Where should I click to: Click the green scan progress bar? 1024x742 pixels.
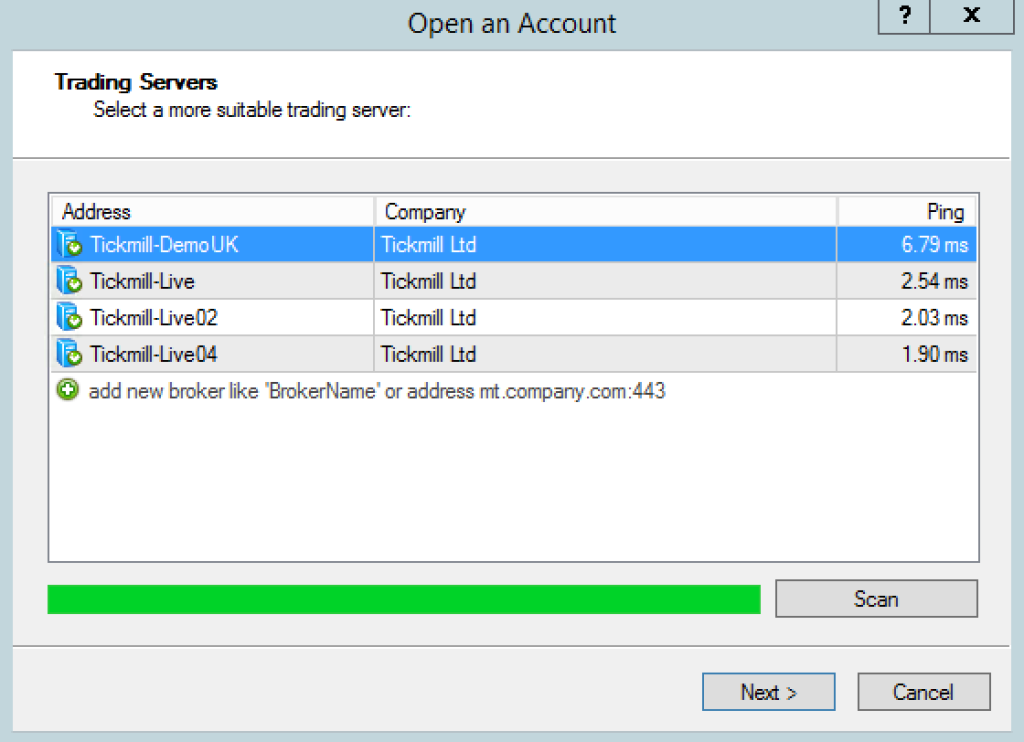click(x=404, y=599)
